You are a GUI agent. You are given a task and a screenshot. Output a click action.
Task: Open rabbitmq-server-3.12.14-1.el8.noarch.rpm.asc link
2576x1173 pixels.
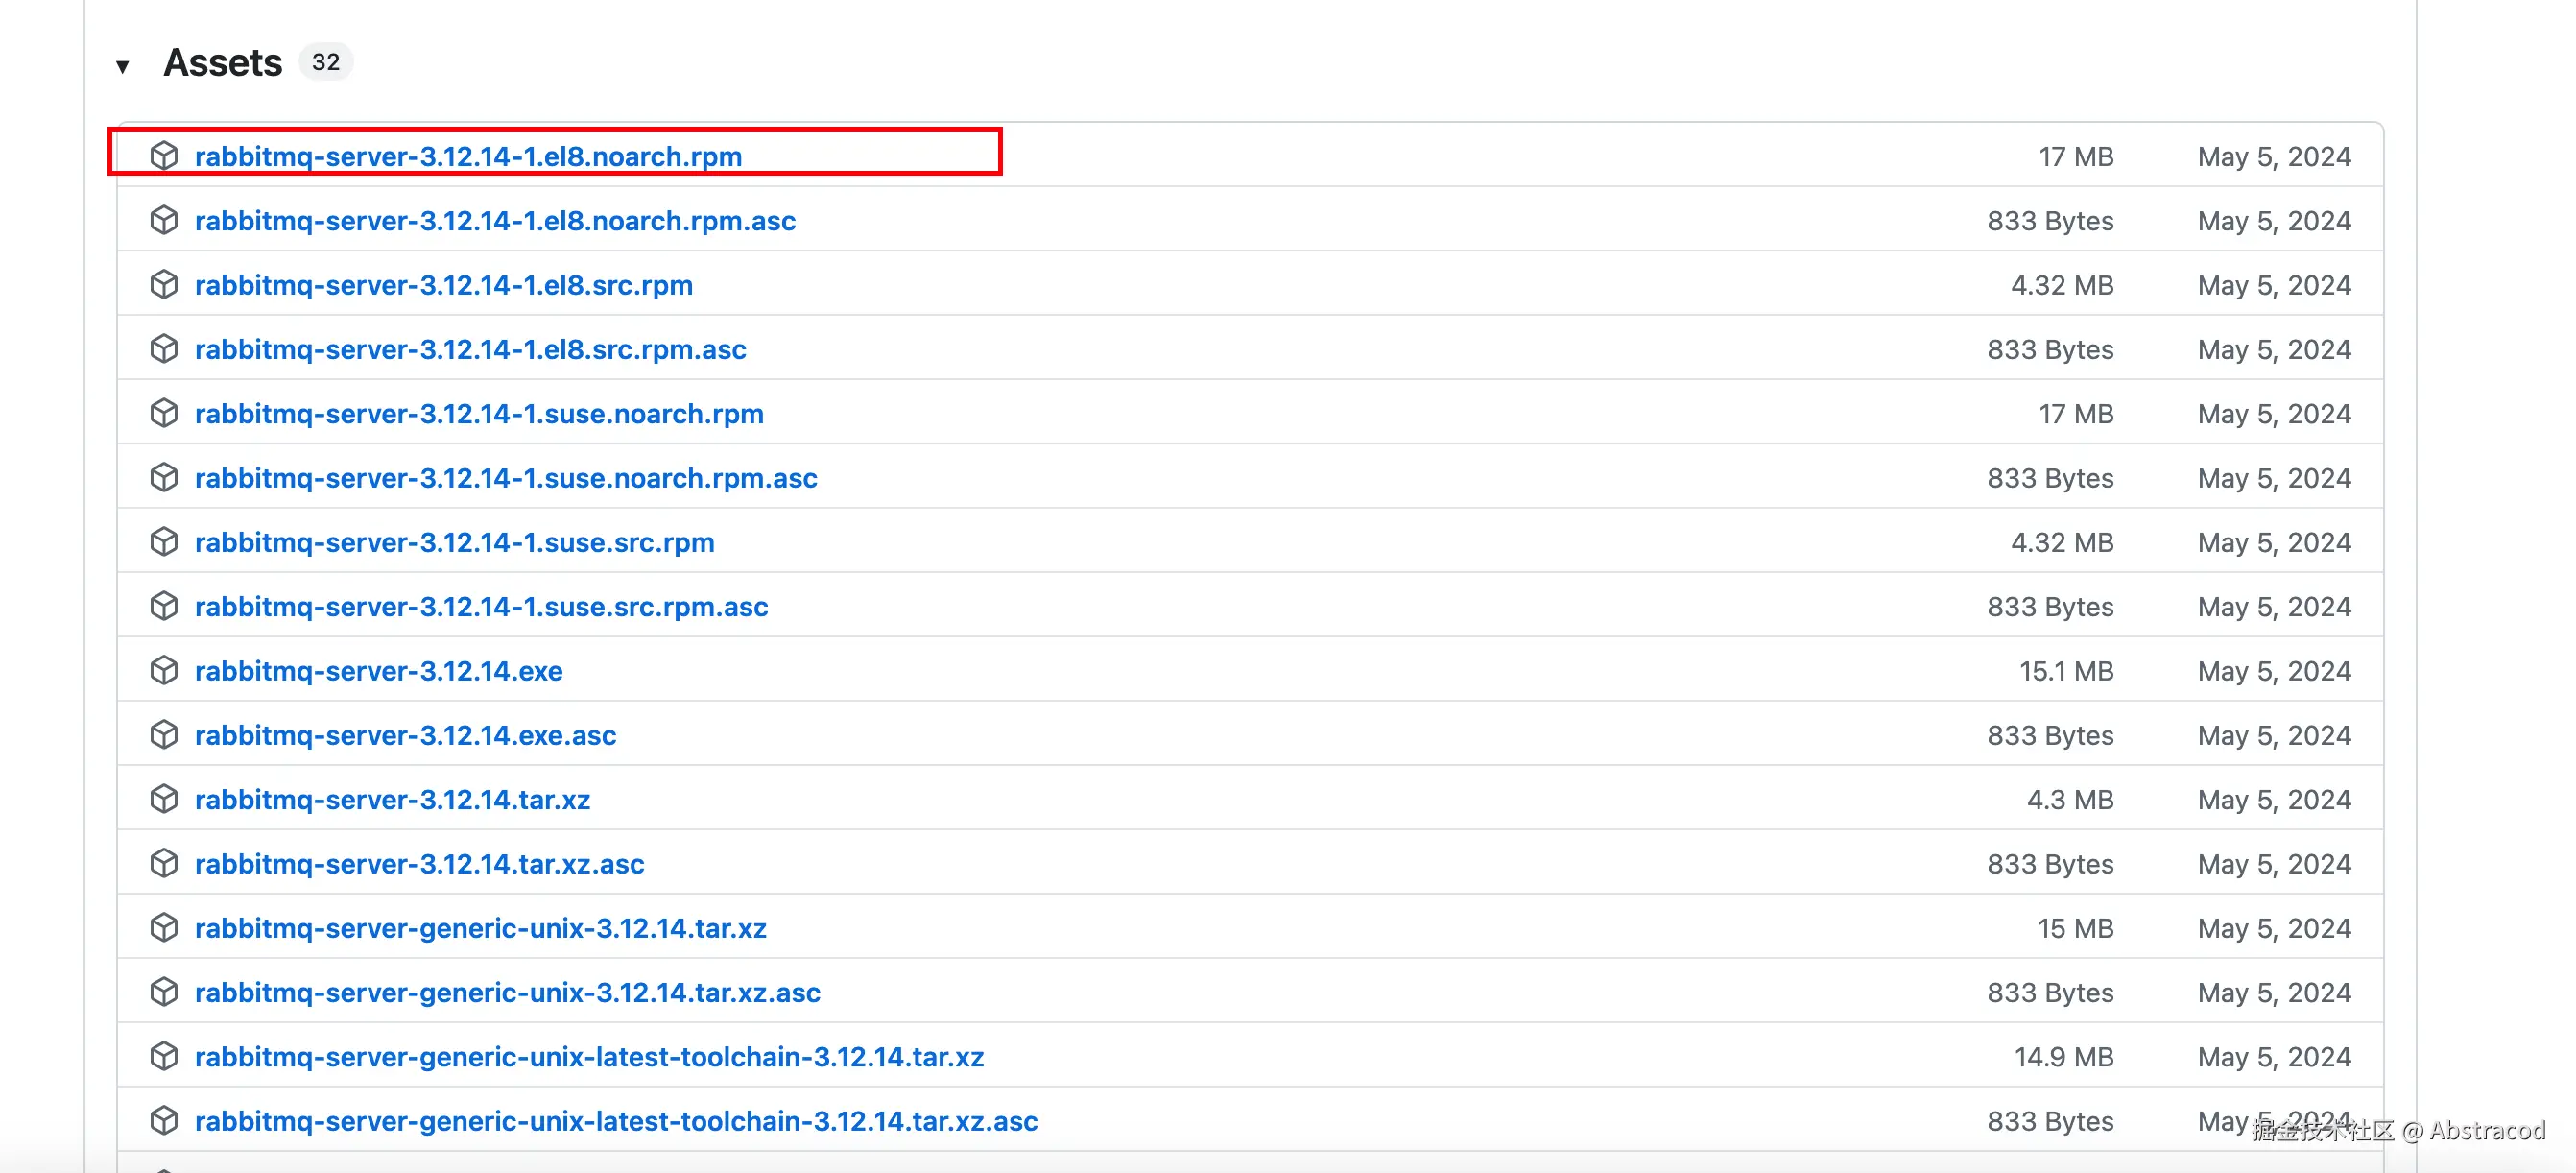click(495, 221)
